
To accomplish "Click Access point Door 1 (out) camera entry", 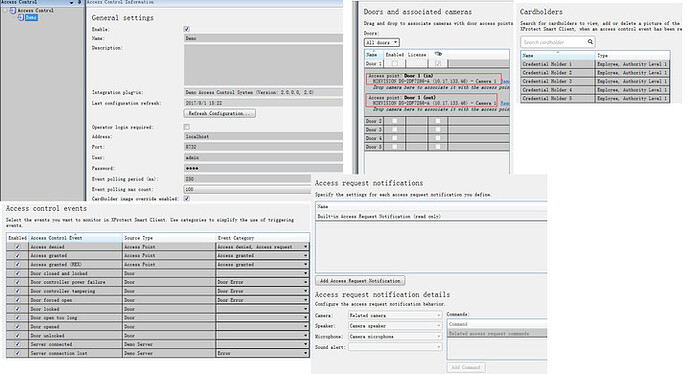I will point(431,100).
